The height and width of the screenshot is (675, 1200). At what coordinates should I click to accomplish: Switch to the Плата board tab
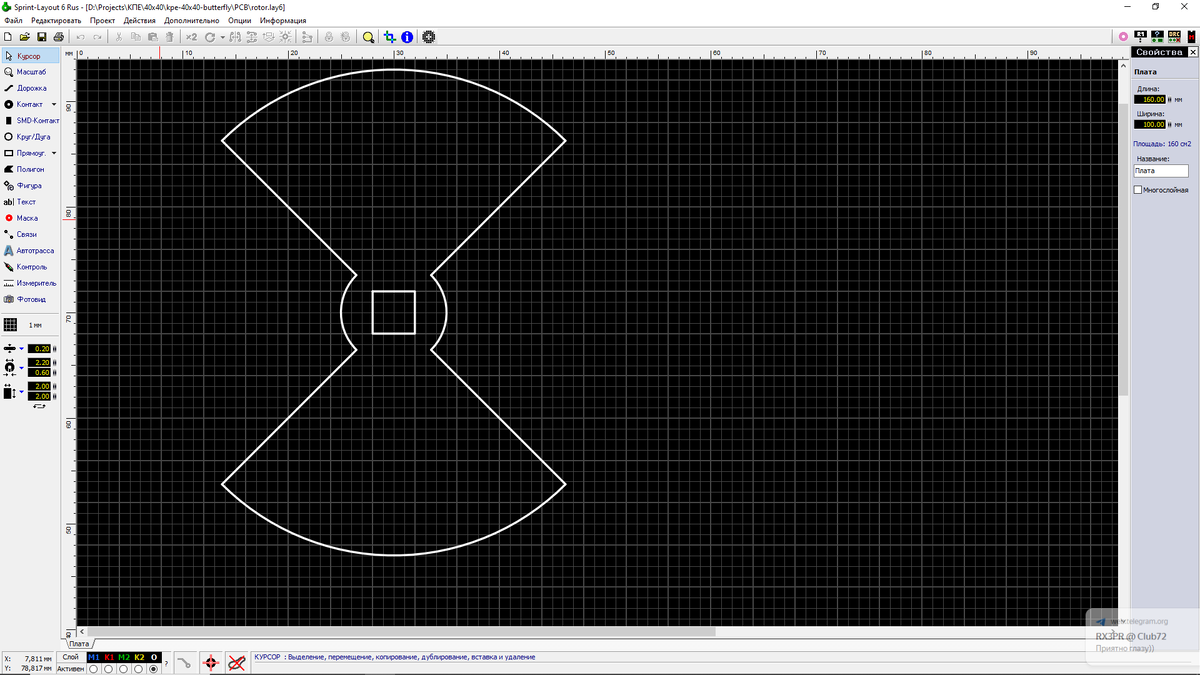pos(79,644)
